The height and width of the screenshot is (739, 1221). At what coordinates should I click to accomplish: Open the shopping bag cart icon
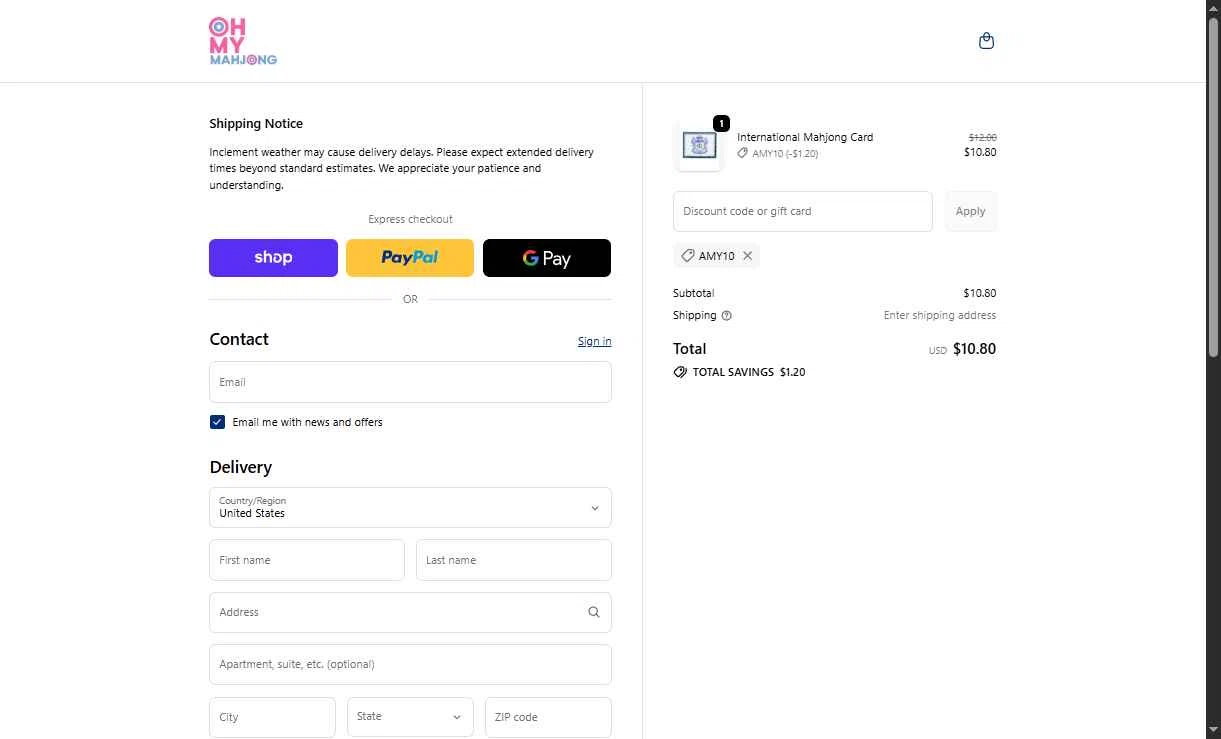(986, 41)
